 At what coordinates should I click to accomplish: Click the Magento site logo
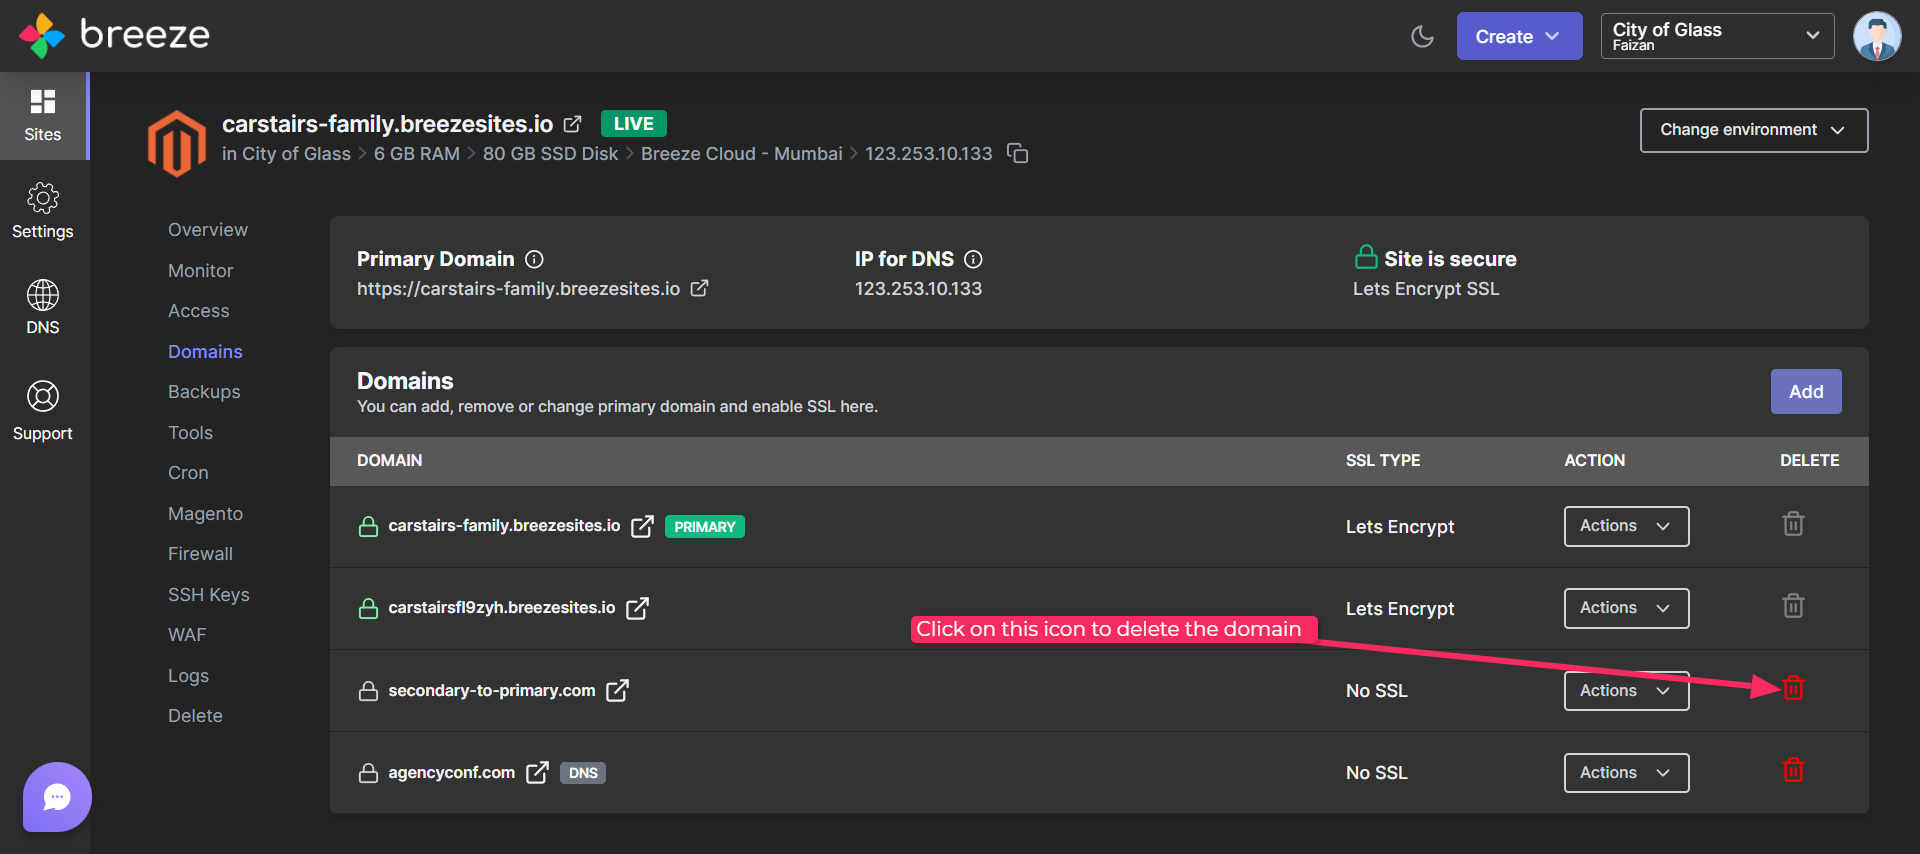click(177, 144)
